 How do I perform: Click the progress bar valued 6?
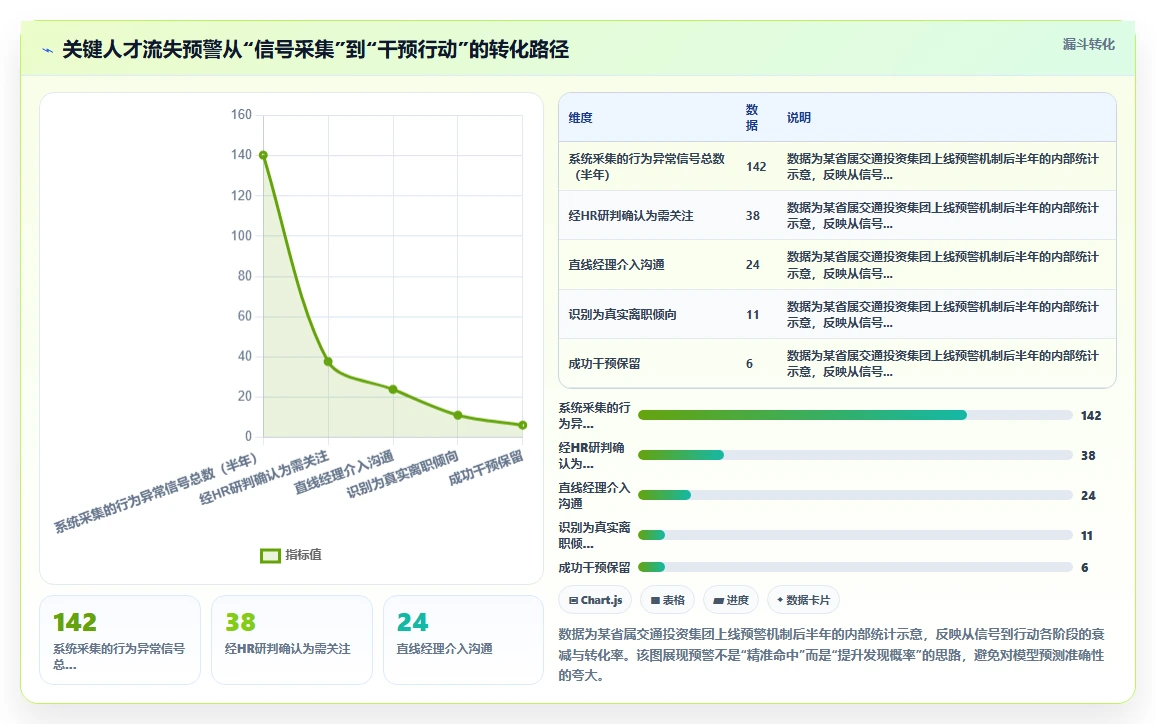pyautogui.click(x=855, y=567)
